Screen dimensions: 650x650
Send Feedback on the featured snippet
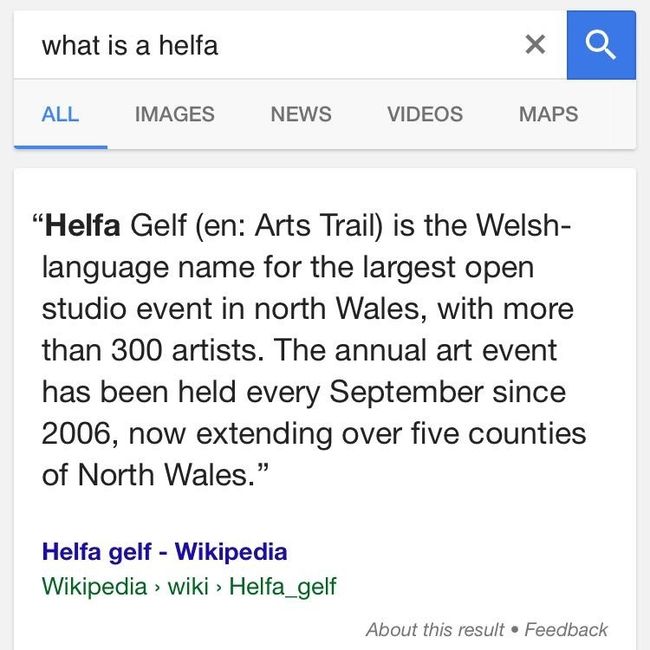click(566, 629)
